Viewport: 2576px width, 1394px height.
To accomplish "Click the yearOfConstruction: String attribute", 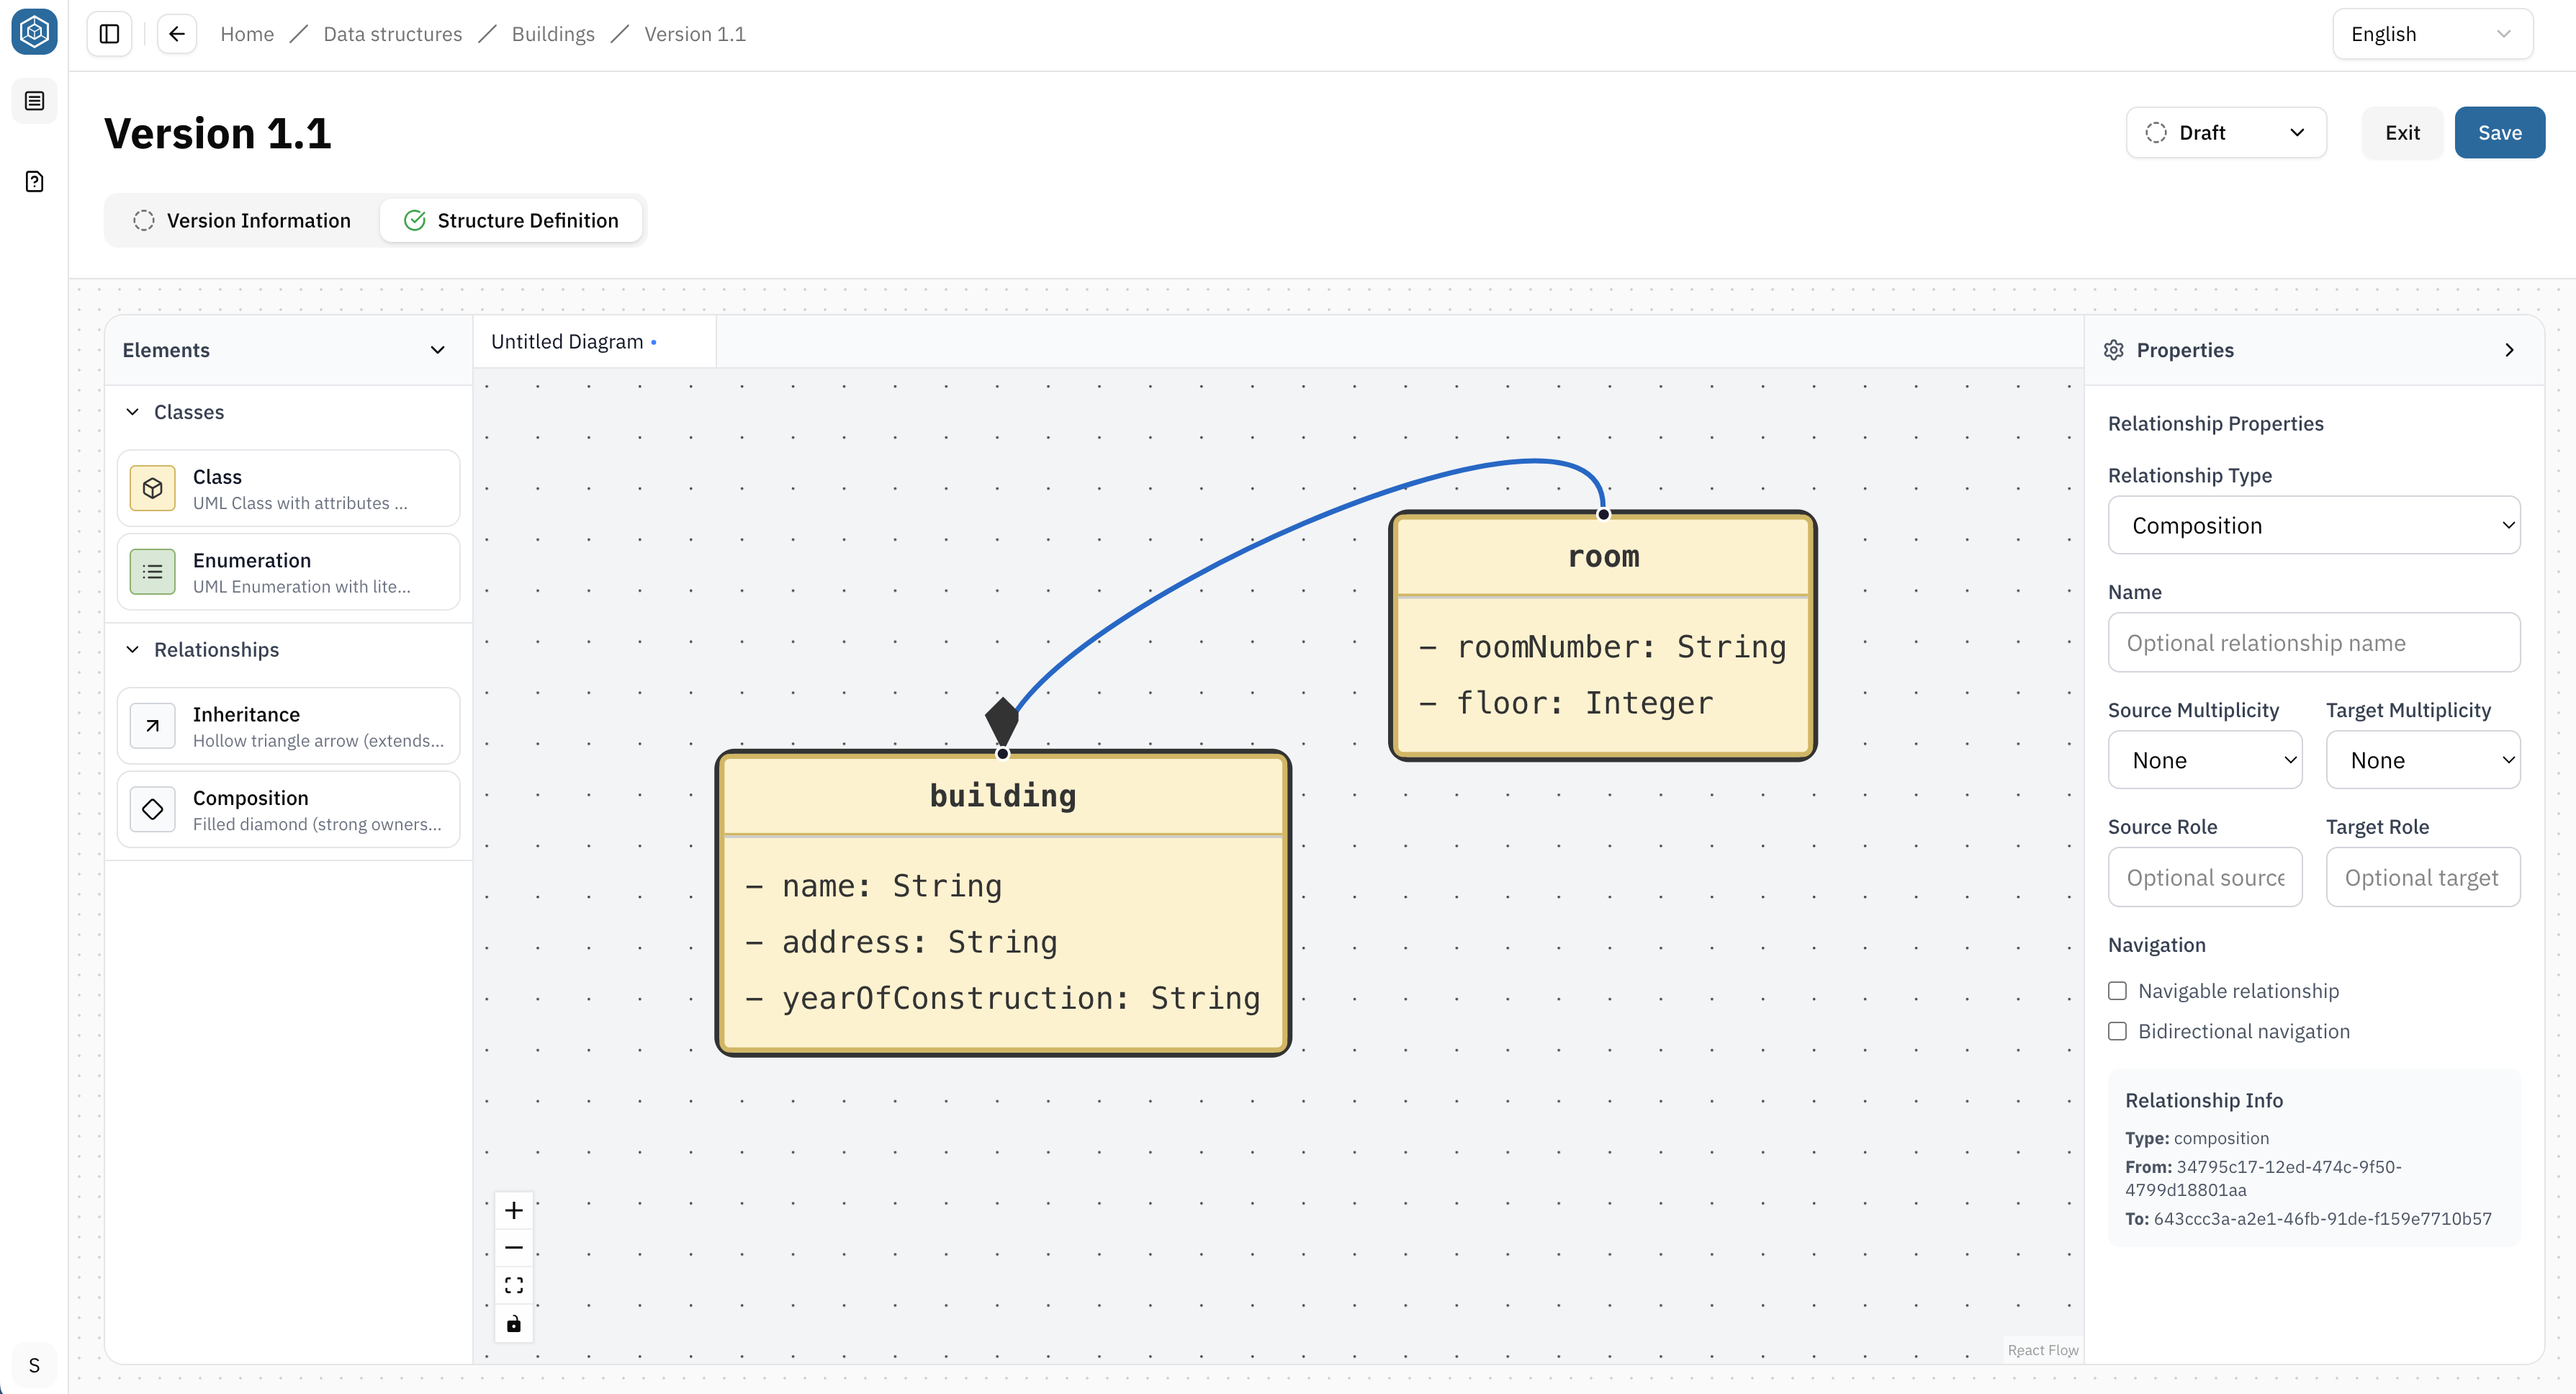I will pos(1003,998).
